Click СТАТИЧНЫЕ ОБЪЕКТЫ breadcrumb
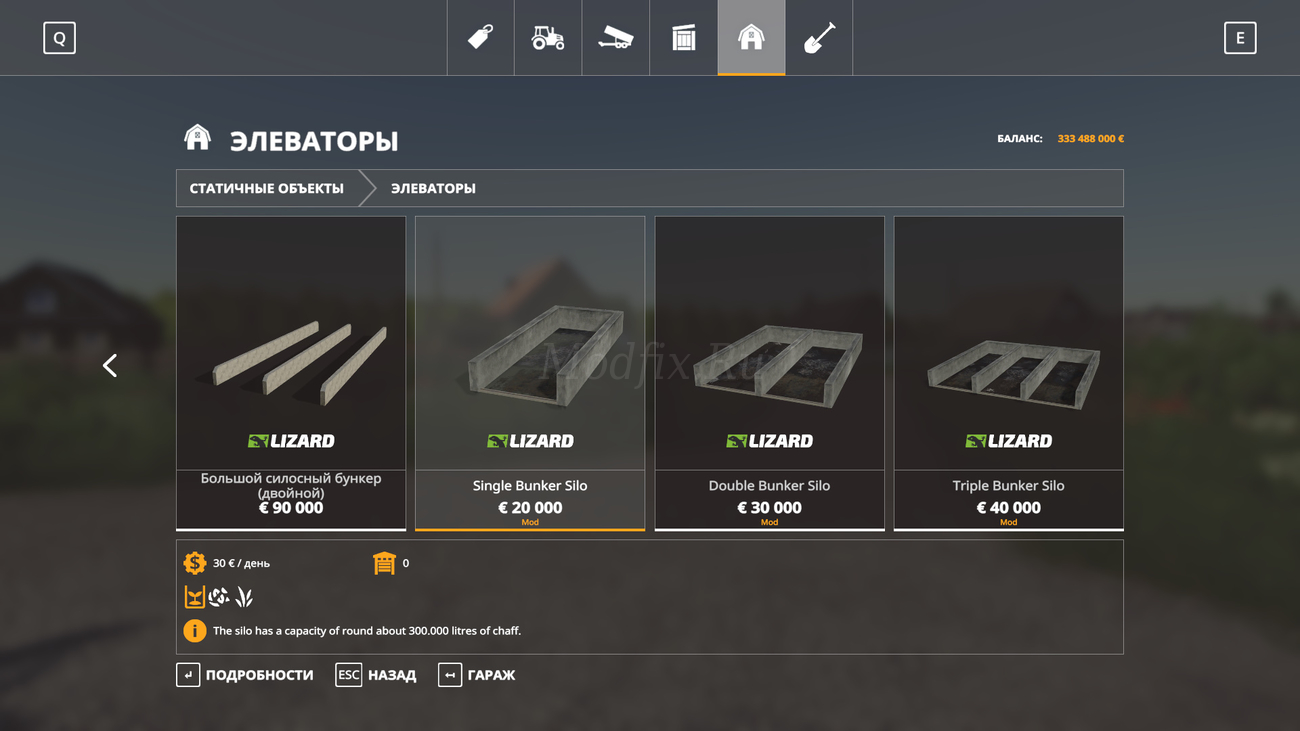1300x731 pixels. [267, 188]
